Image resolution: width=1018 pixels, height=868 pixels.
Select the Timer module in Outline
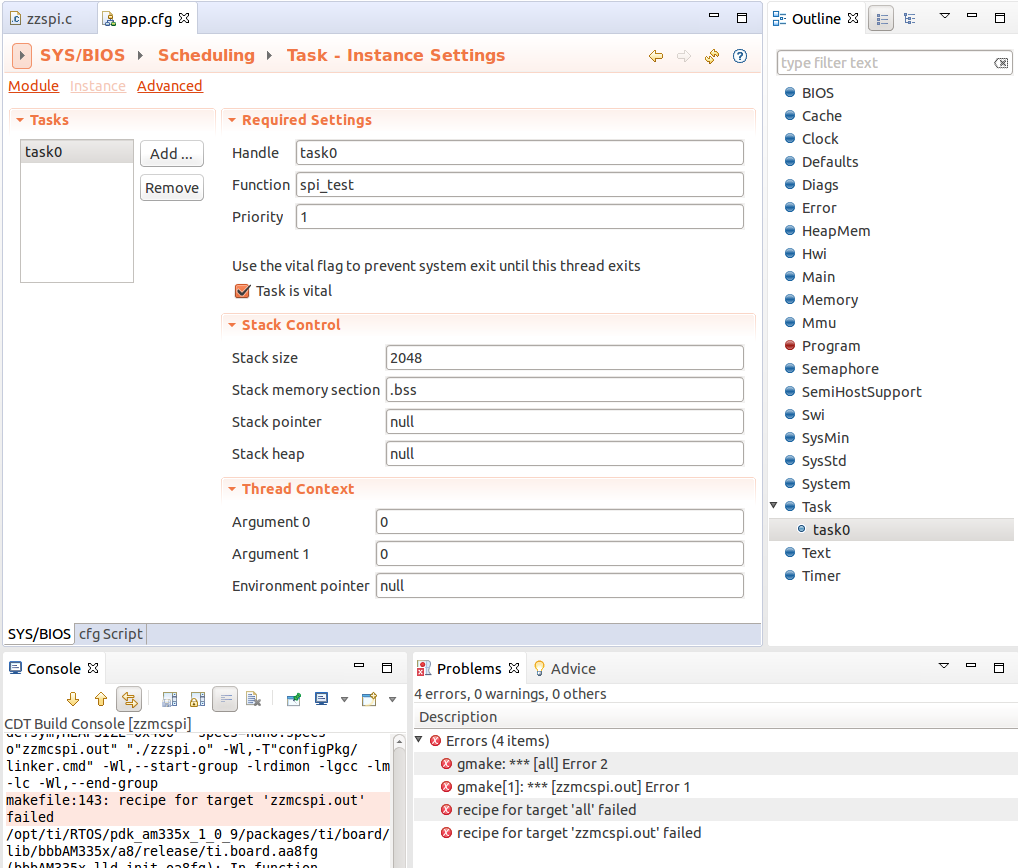(x=821, y=576)
